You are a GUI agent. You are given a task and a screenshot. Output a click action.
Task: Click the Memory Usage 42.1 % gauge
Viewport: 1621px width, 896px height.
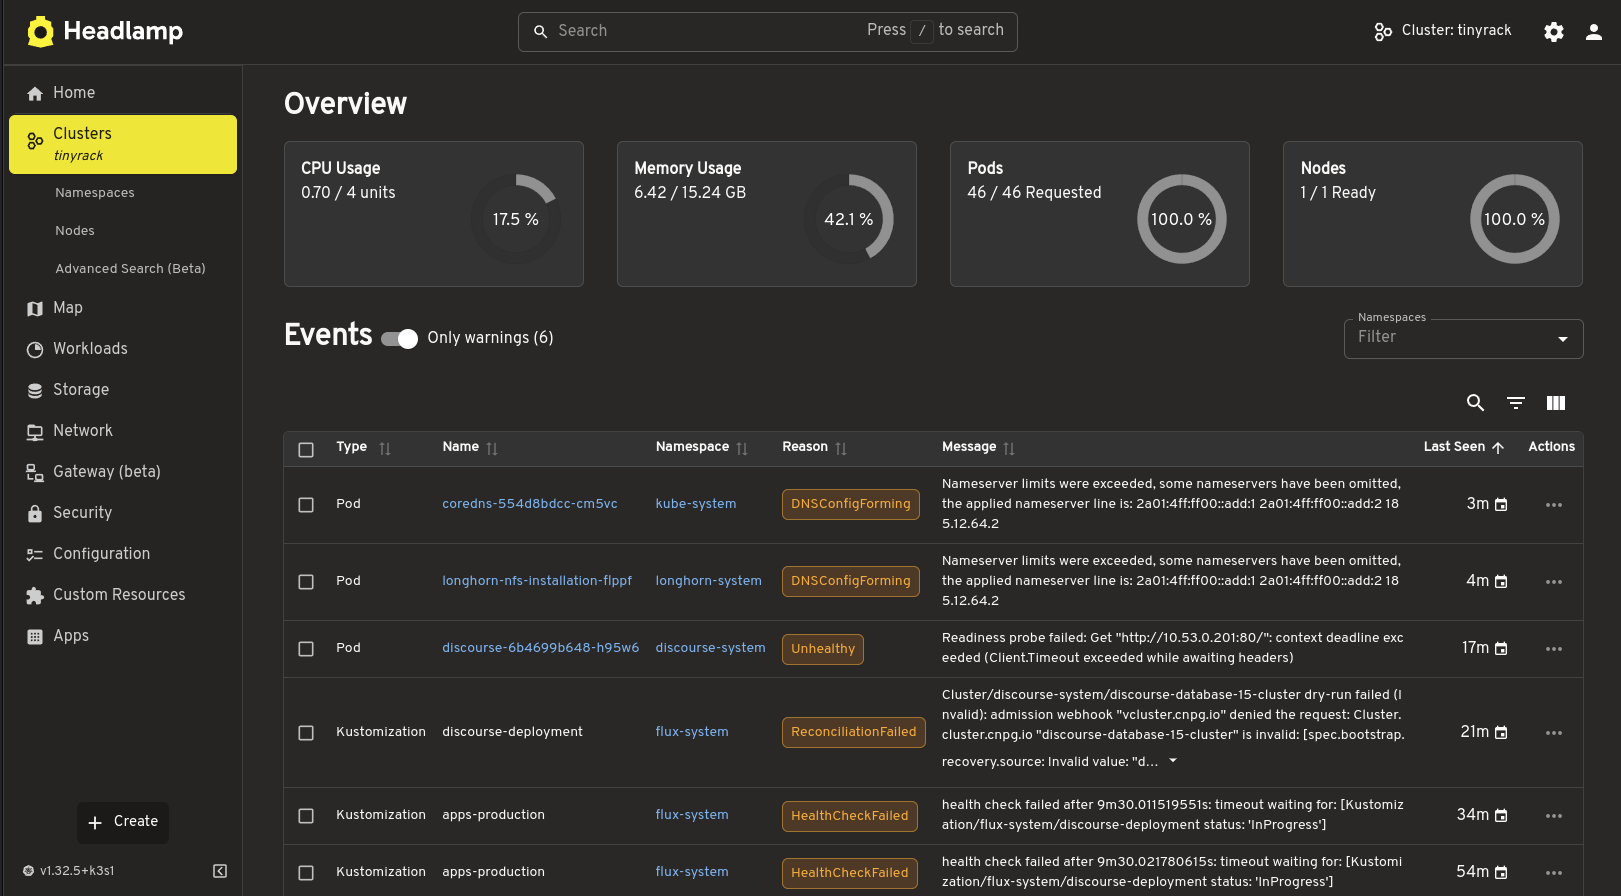click(x=849, y=219)
